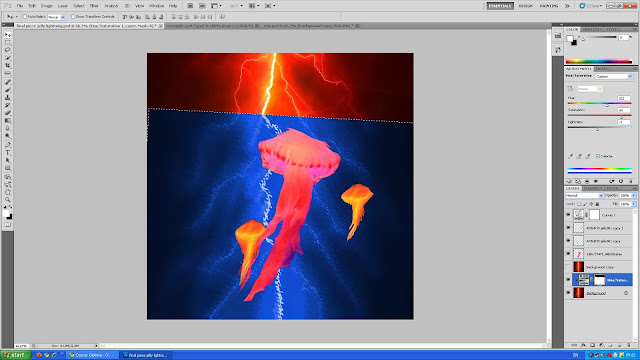Click the Saturation slider handle

(x=622, y=118)
